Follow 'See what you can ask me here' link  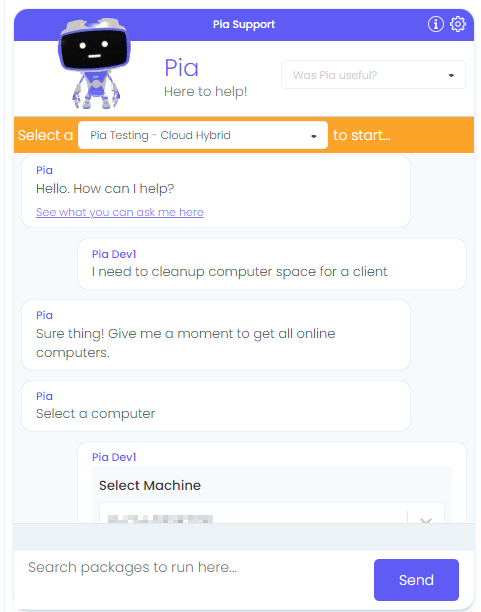120,212
